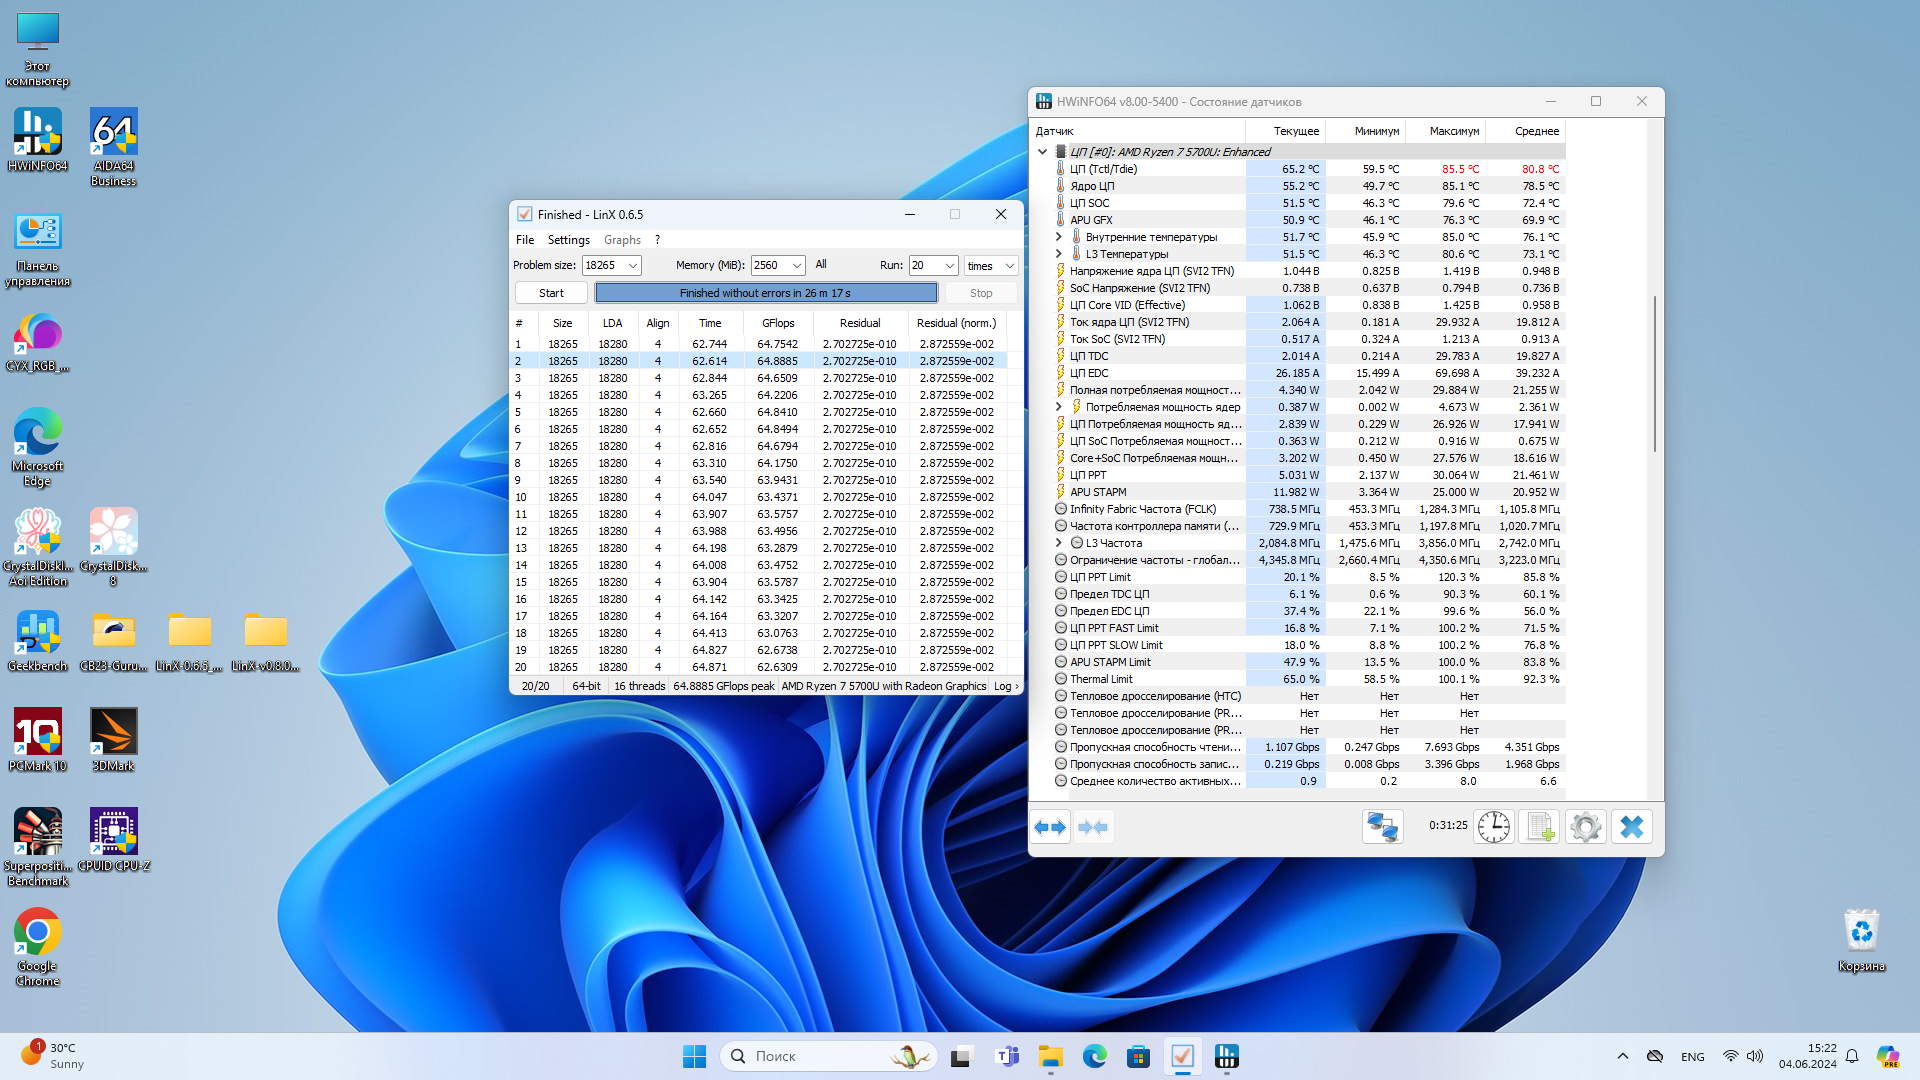Click the HWiNFO log-to-file sheet icon
This screenshot has height=1080, width=1920.
(1539, 827)
